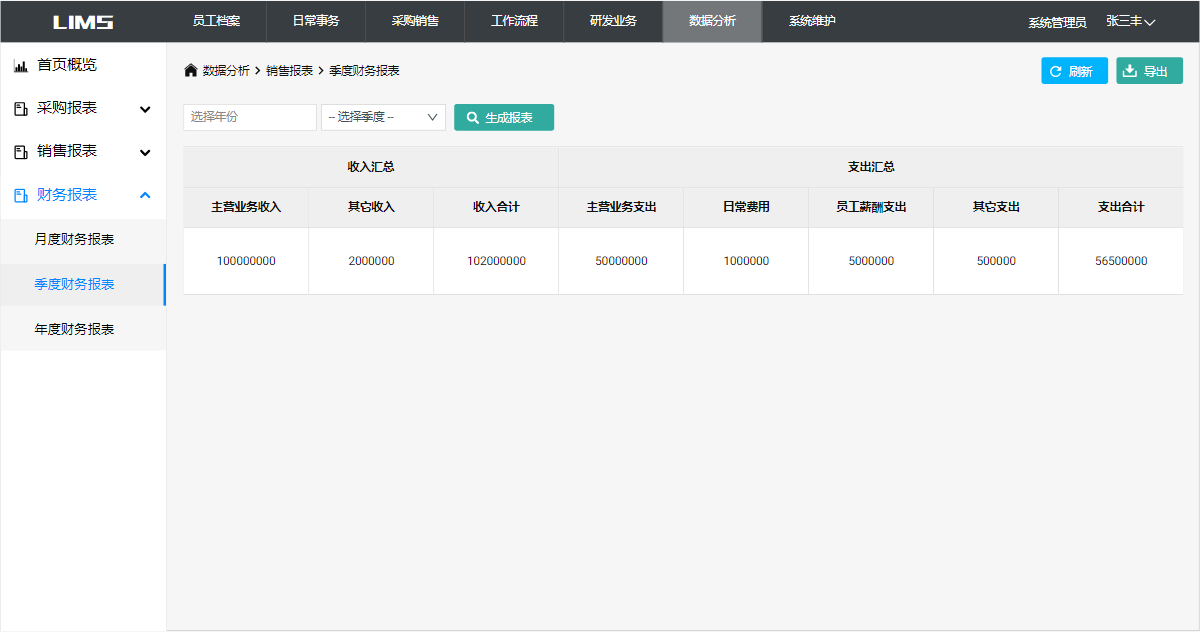
Task: Open the 员工档案 top menu
Action: (x=216, y=21)
